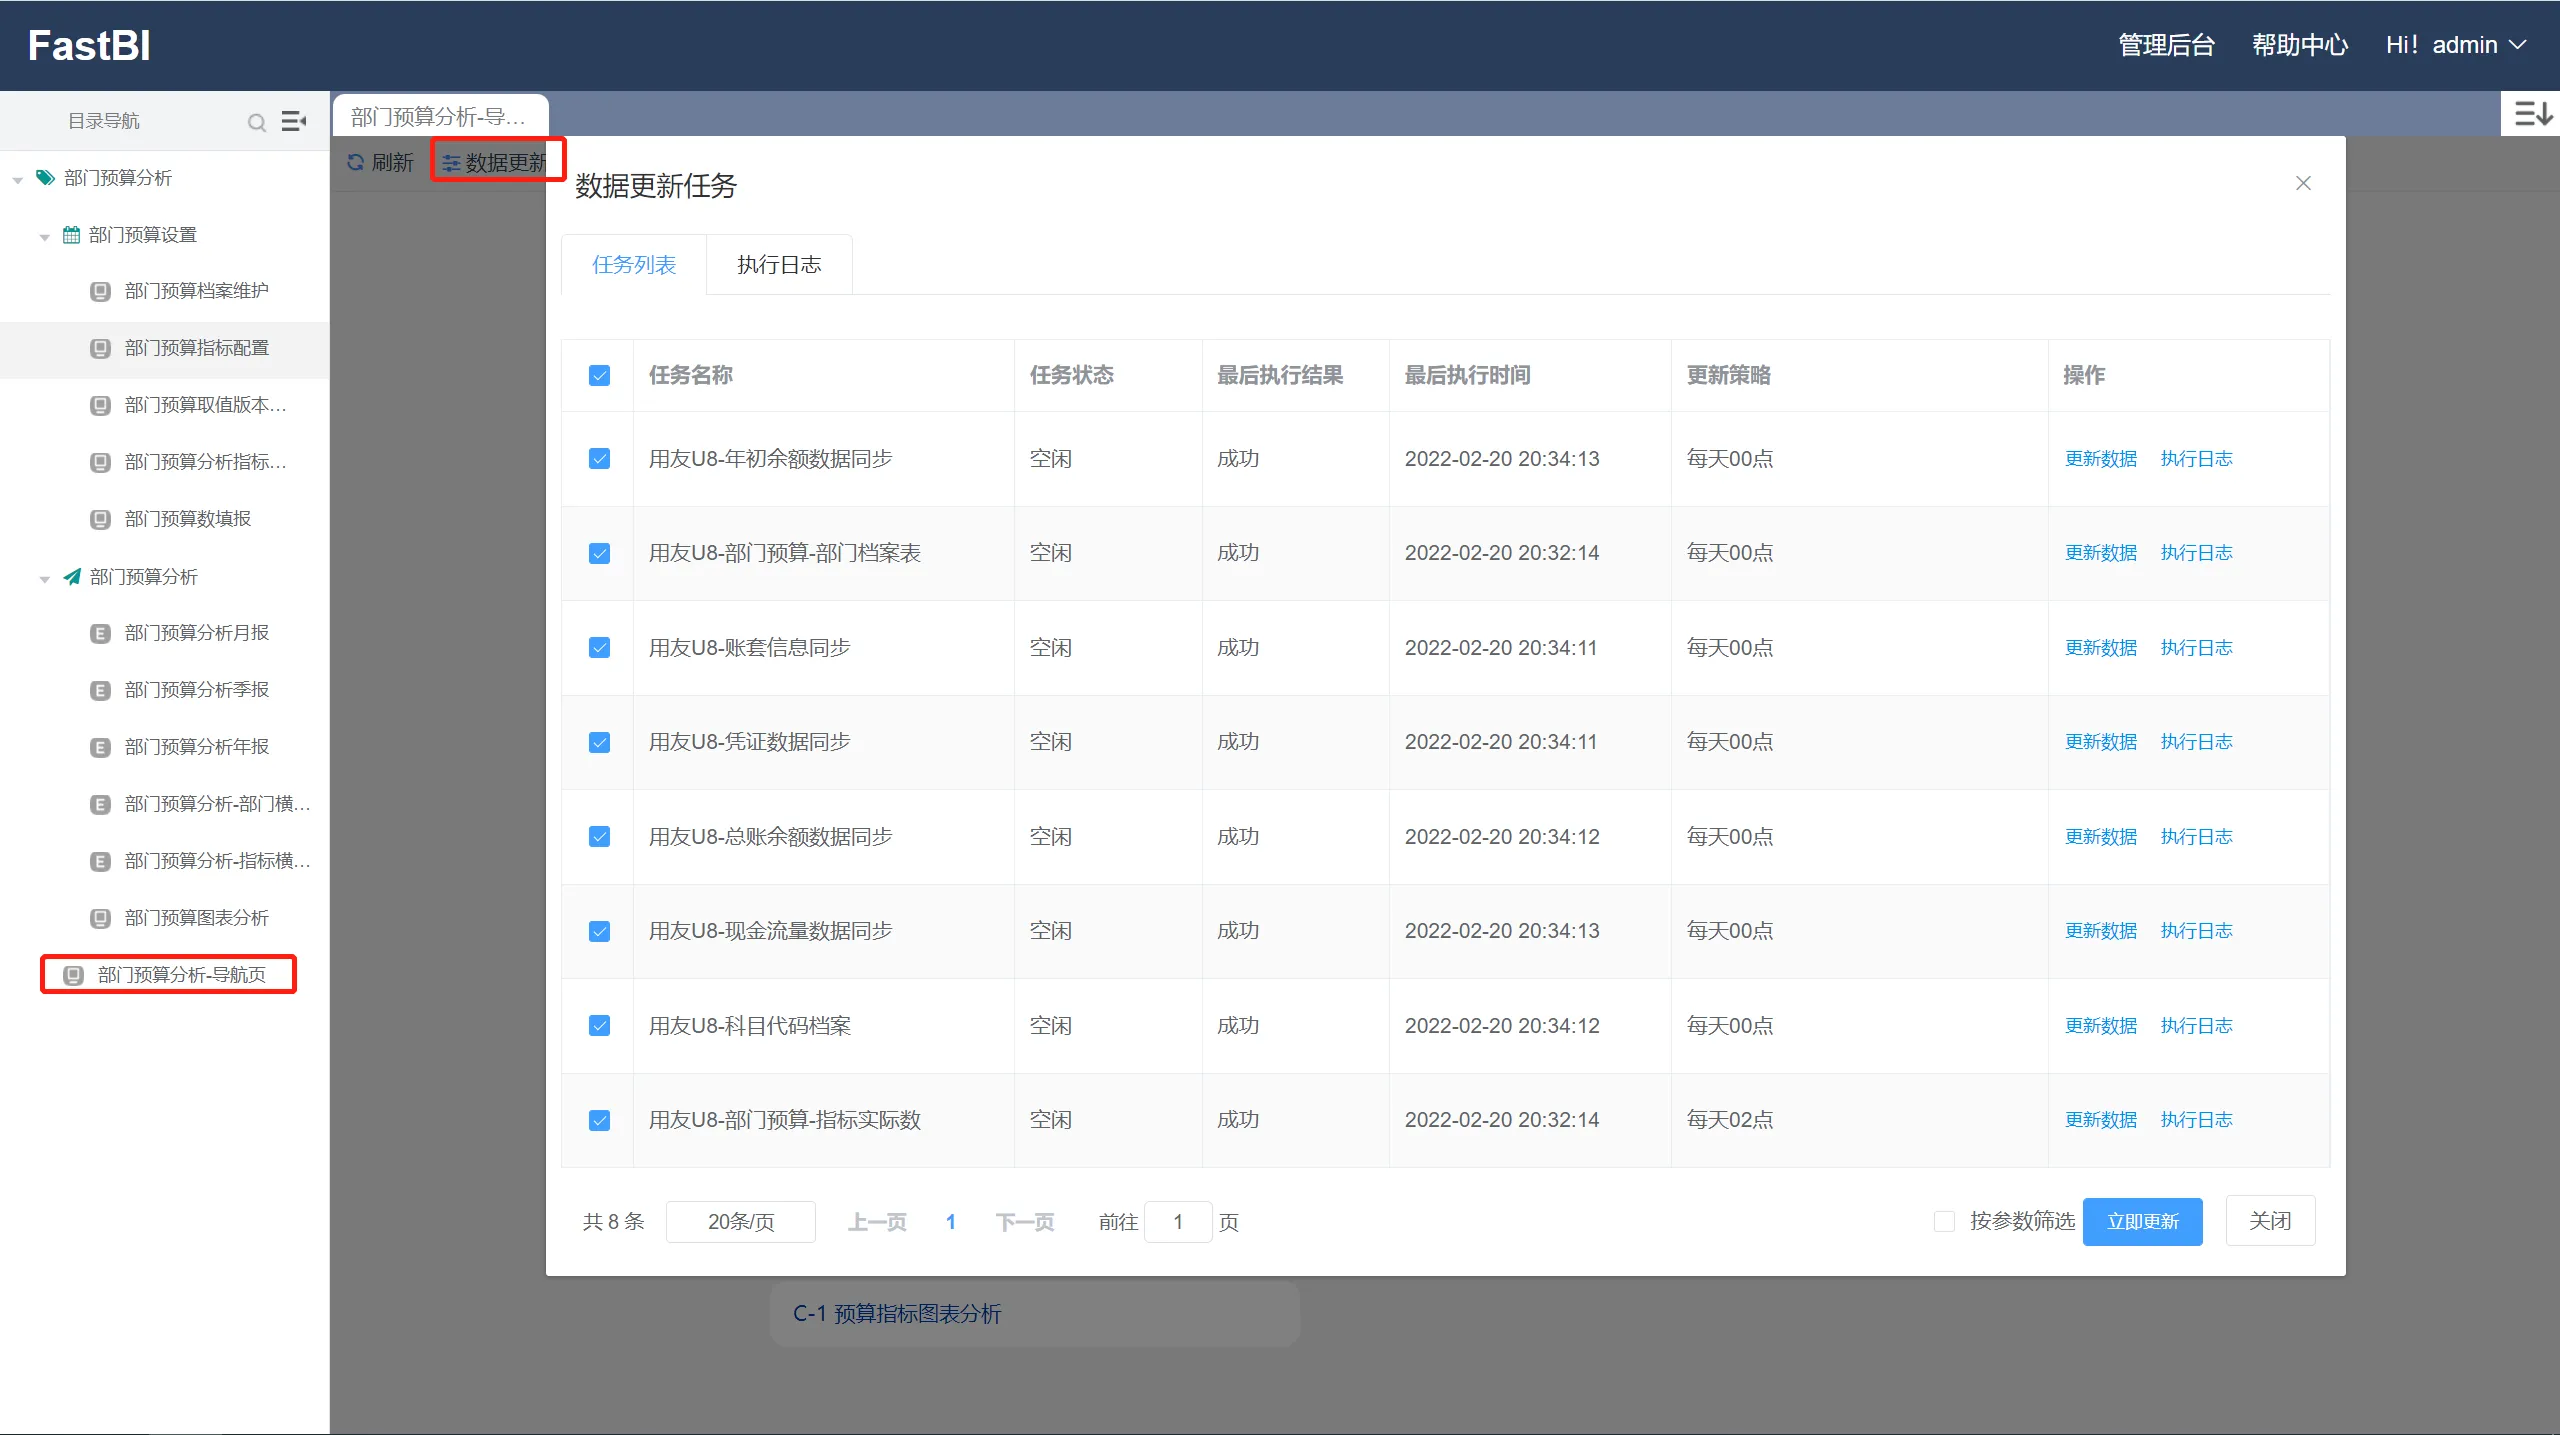This screenshot has width=2560, height=1435.
Task: Click the 2022-02-20 20:34:13 cell of 年初余额 row
Action: point(1502,459)
